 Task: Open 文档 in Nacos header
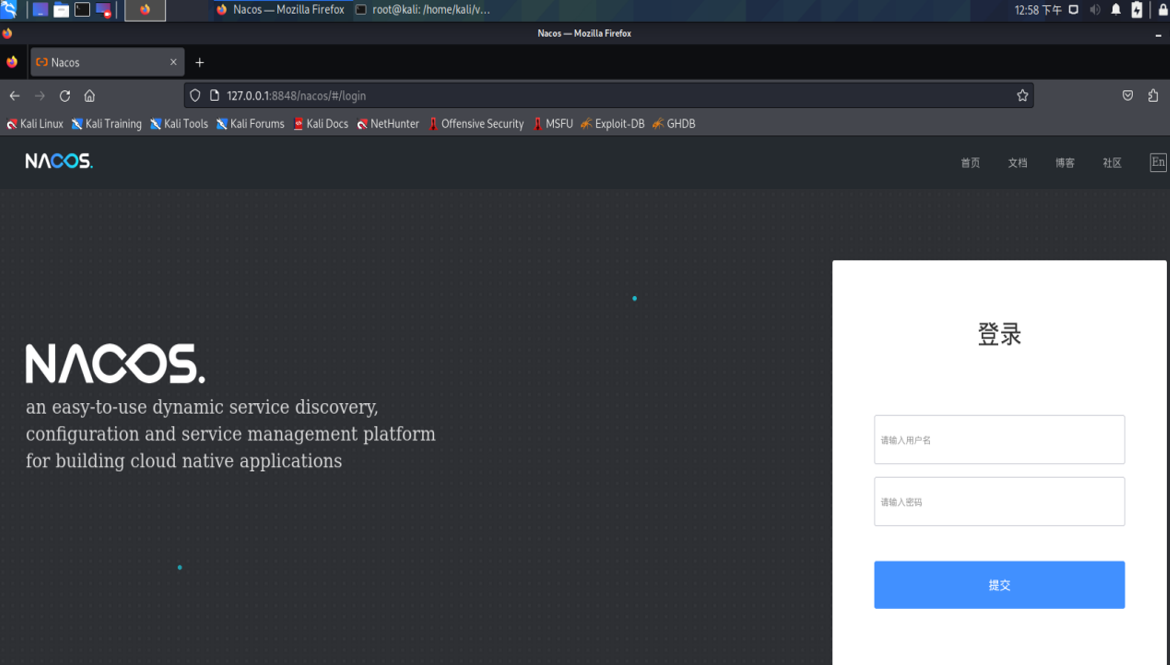click(x=1018, y=163)
